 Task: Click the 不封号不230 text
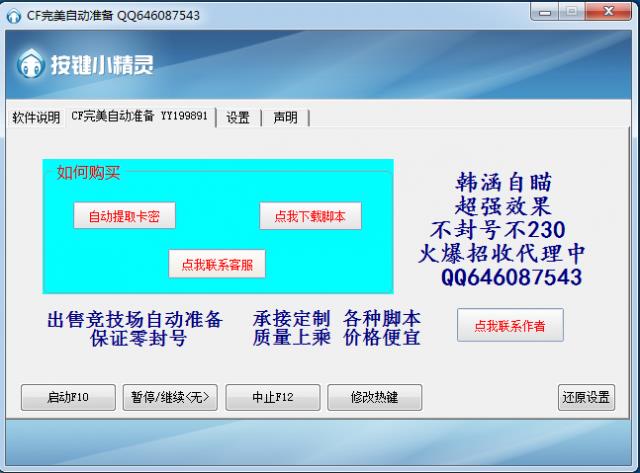pyautogui.click(x=498, y=230)
